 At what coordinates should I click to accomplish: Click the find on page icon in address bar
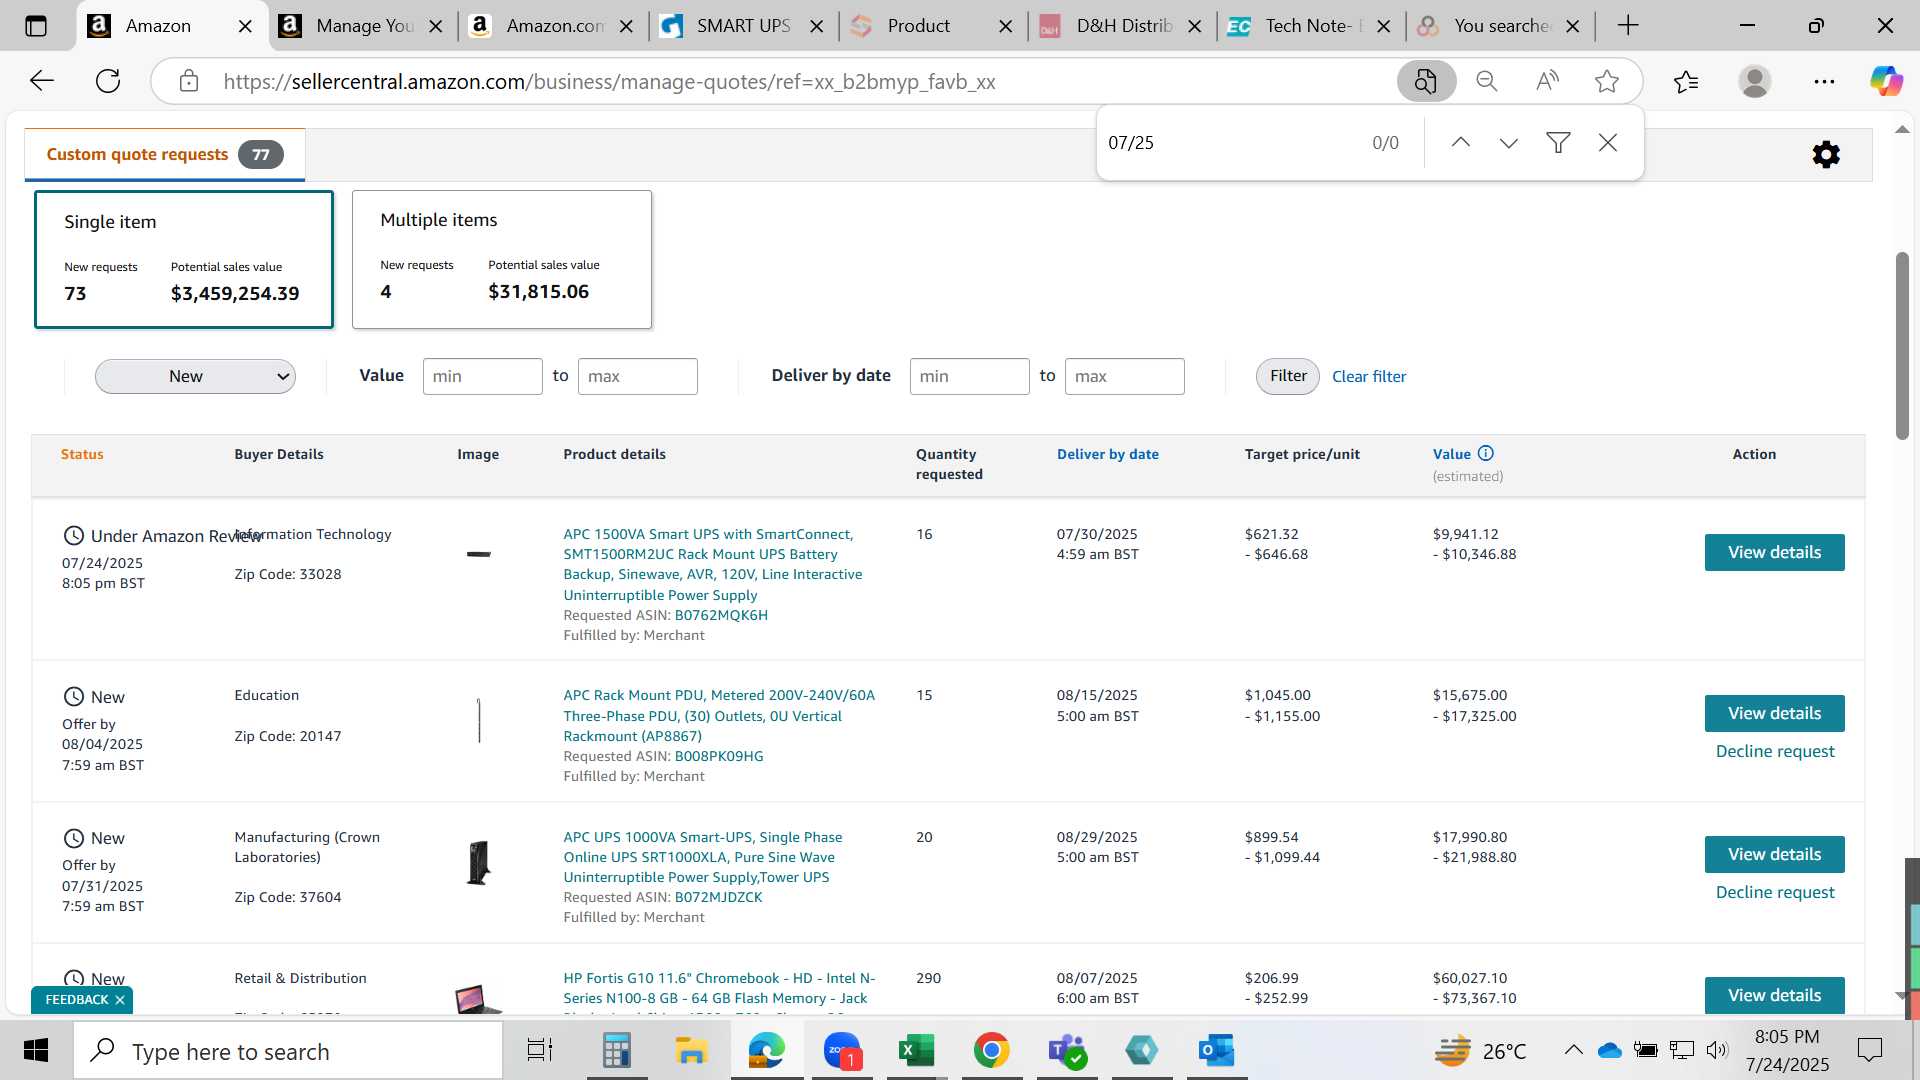click(1426, 81)
